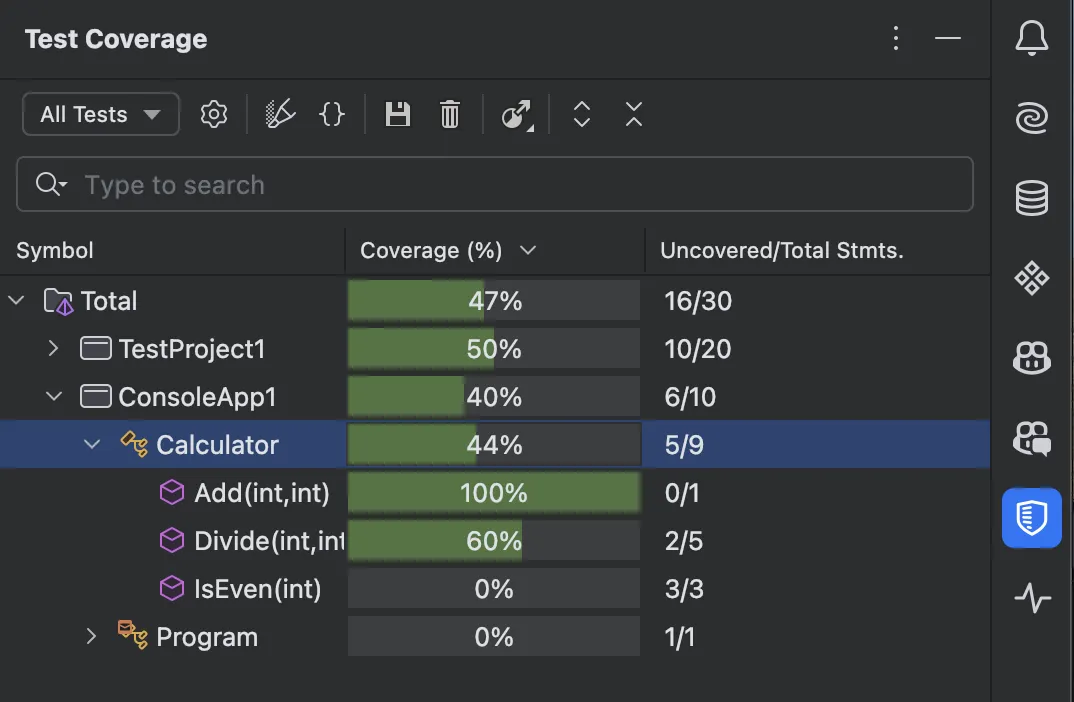Open the panel's three-dot options menu
The image size is (1074, 702).
(x=896, y=39)
